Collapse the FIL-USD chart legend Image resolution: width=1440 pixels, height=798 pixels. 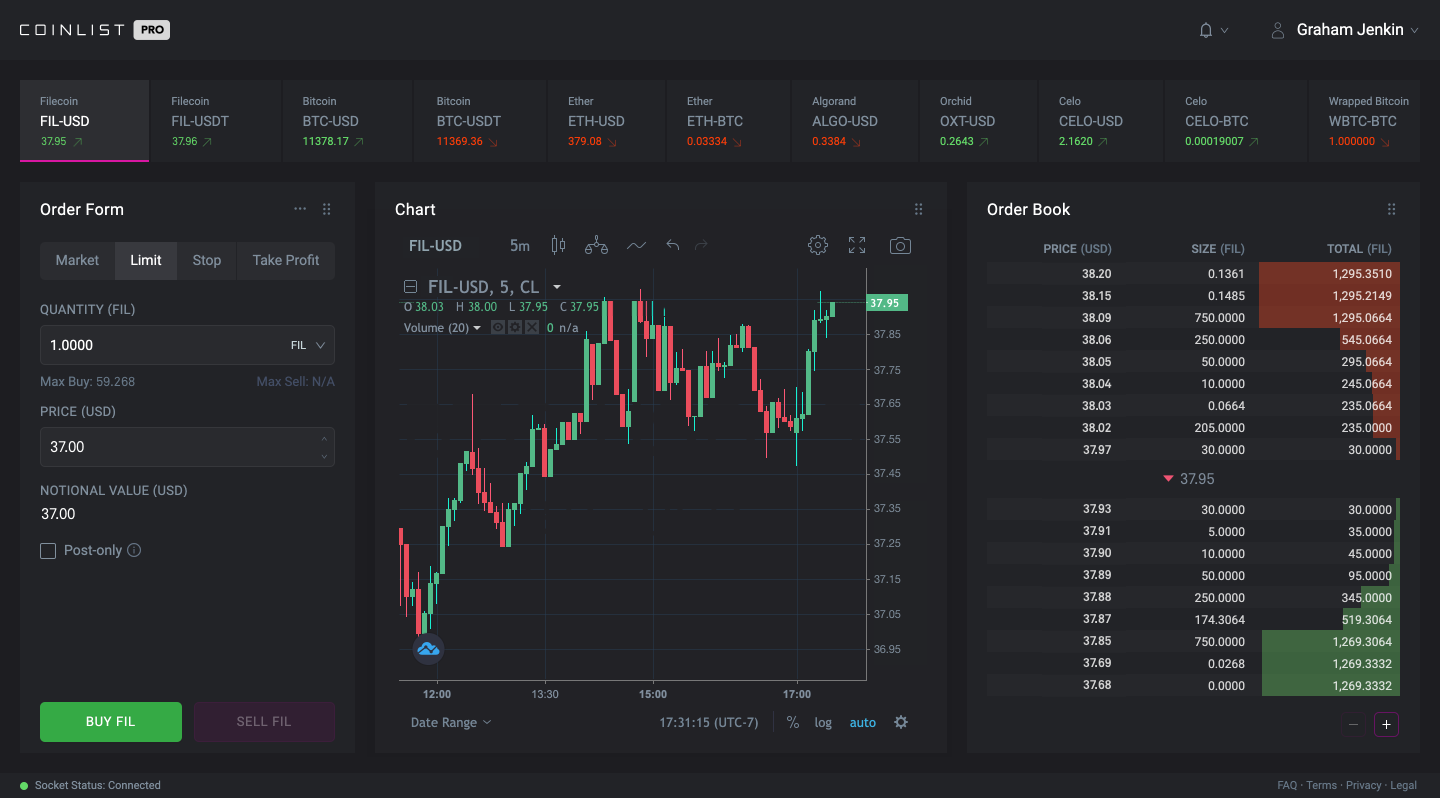pos(410,287)
